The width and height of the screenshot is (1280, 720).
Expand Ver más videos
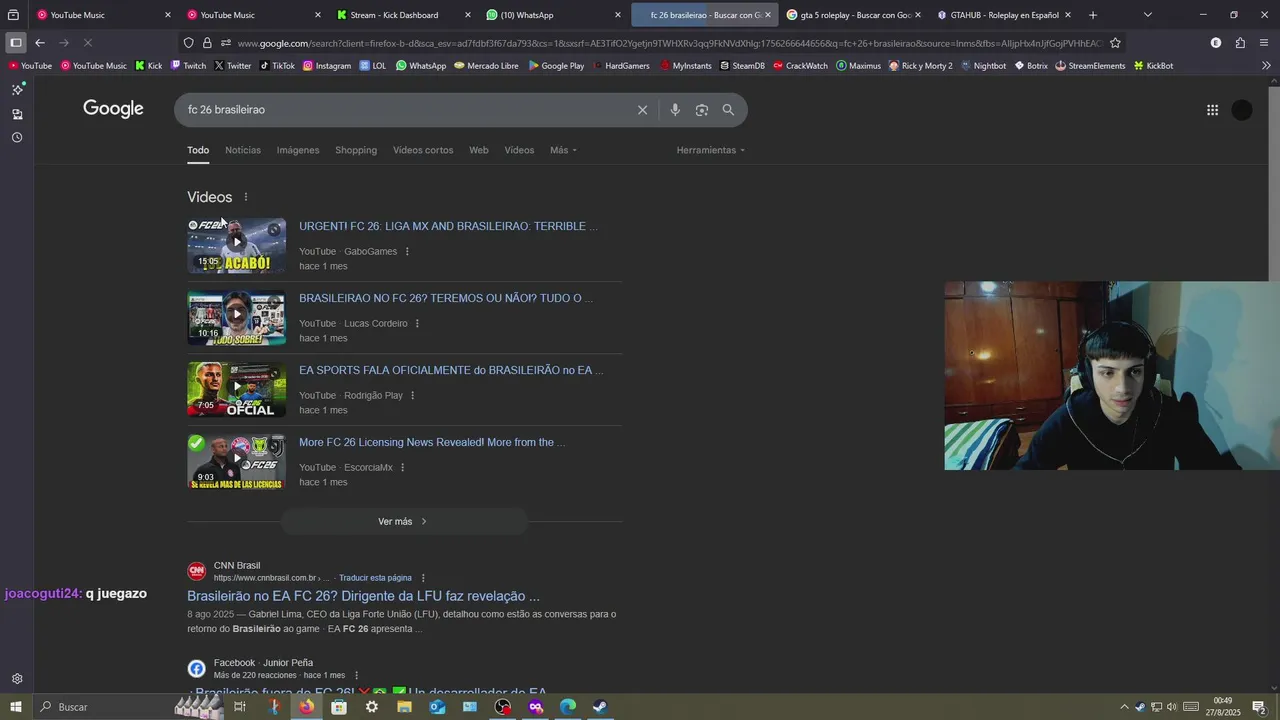coord(404,521)
